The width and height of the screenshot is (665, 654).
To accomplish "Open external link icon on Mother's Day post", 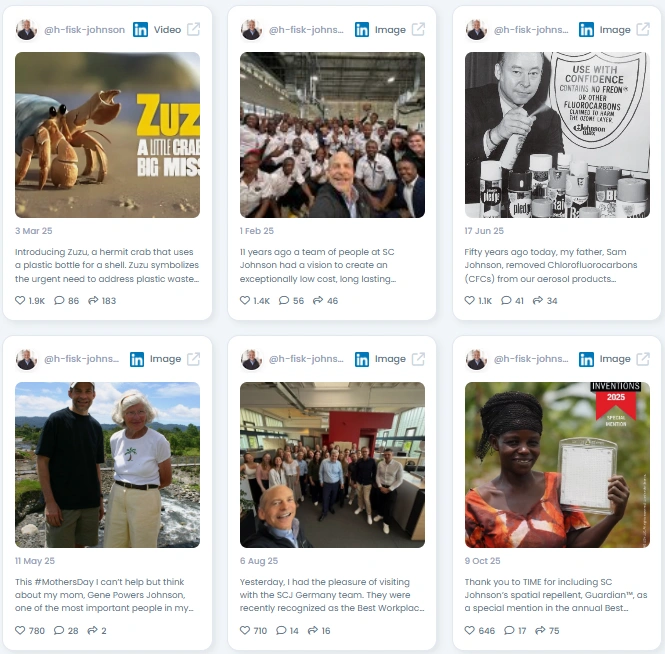I will pyautogui.click(x=193, y=359).
